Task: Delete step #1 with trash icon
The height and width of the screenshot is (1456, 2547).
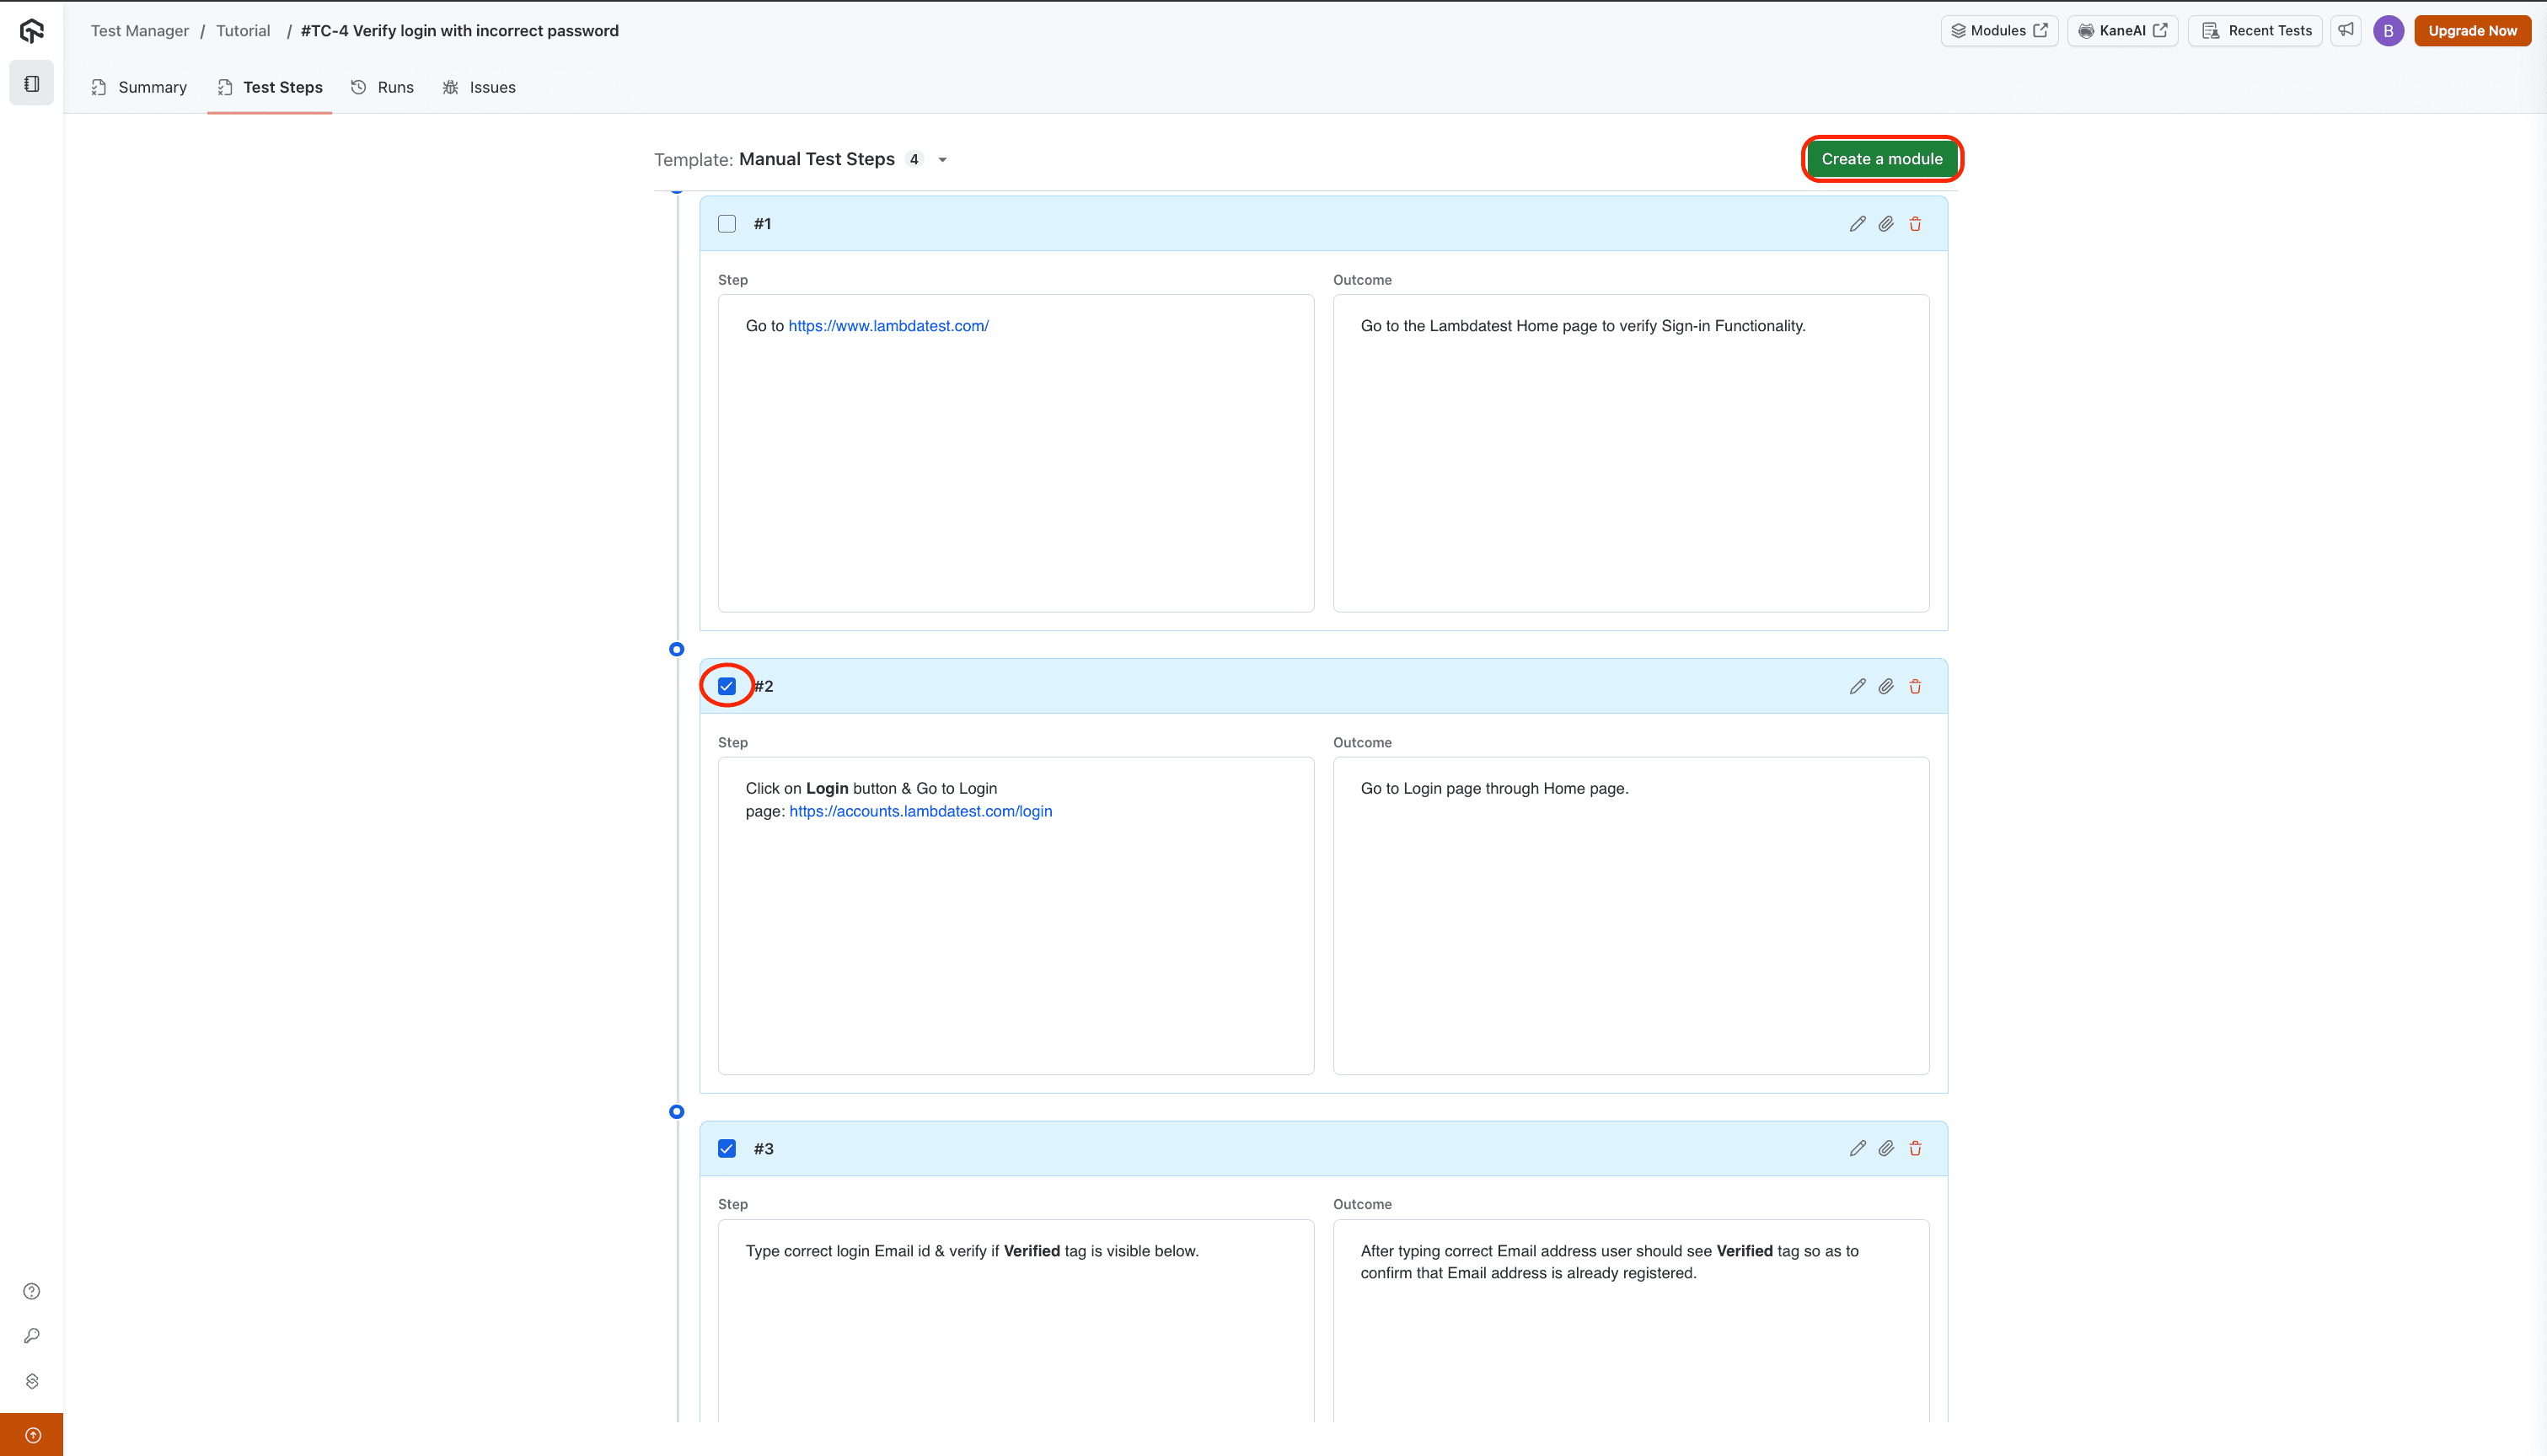Action: coord(1915,224)
